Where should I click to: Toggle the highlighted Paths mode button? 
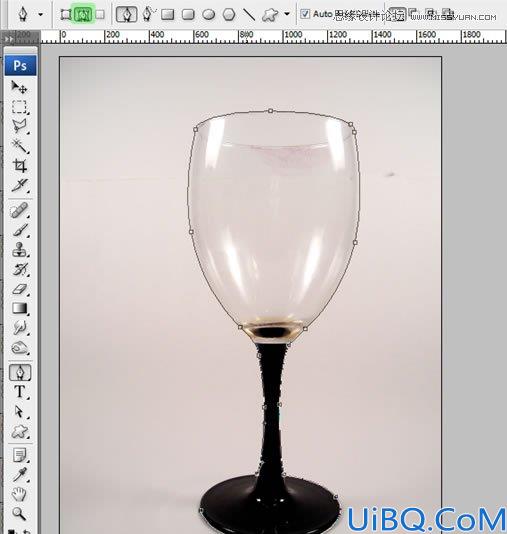point(83,15)
